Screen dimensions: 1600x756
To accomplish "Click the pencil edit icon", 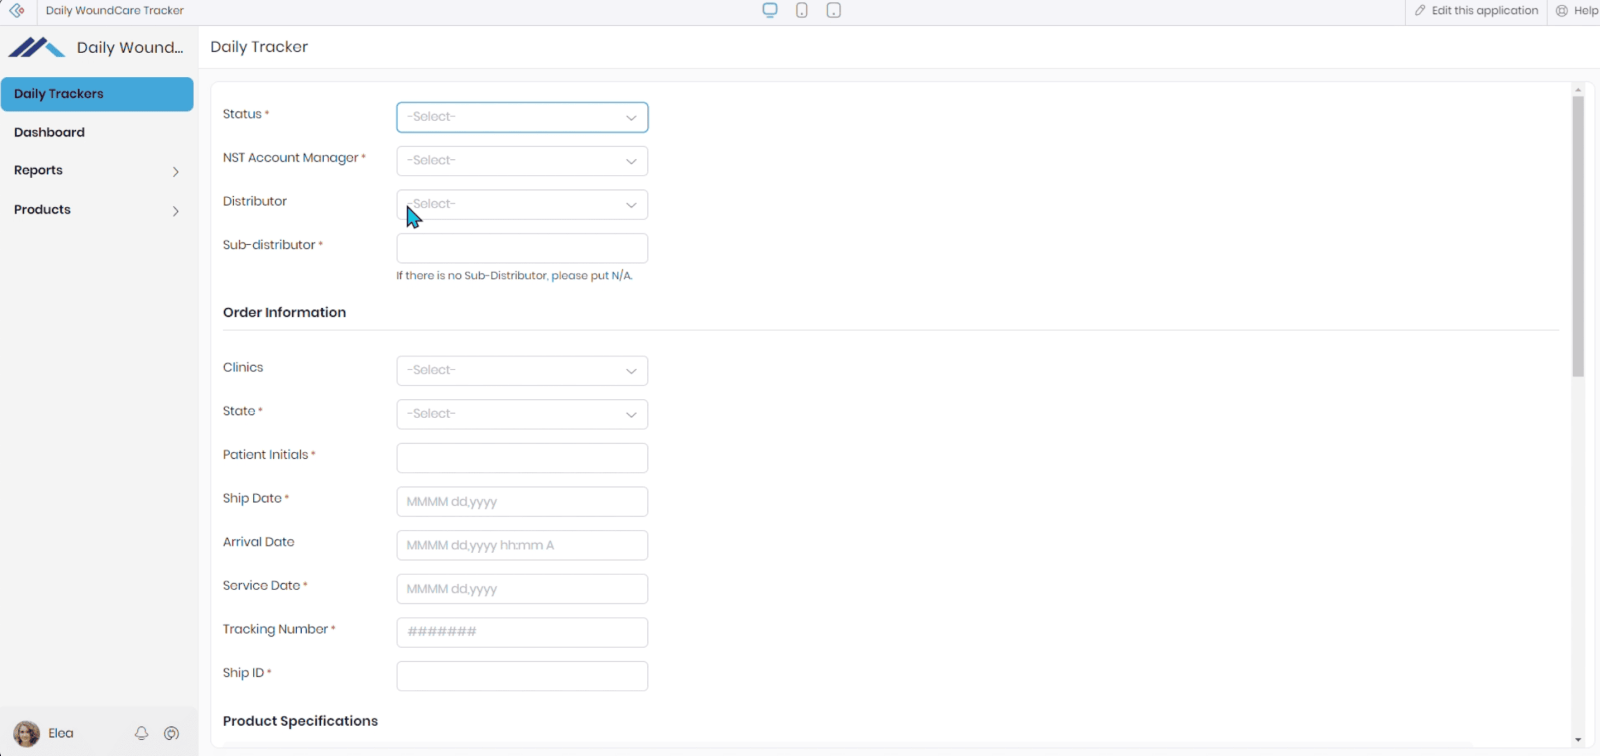I will point(1420,10).
